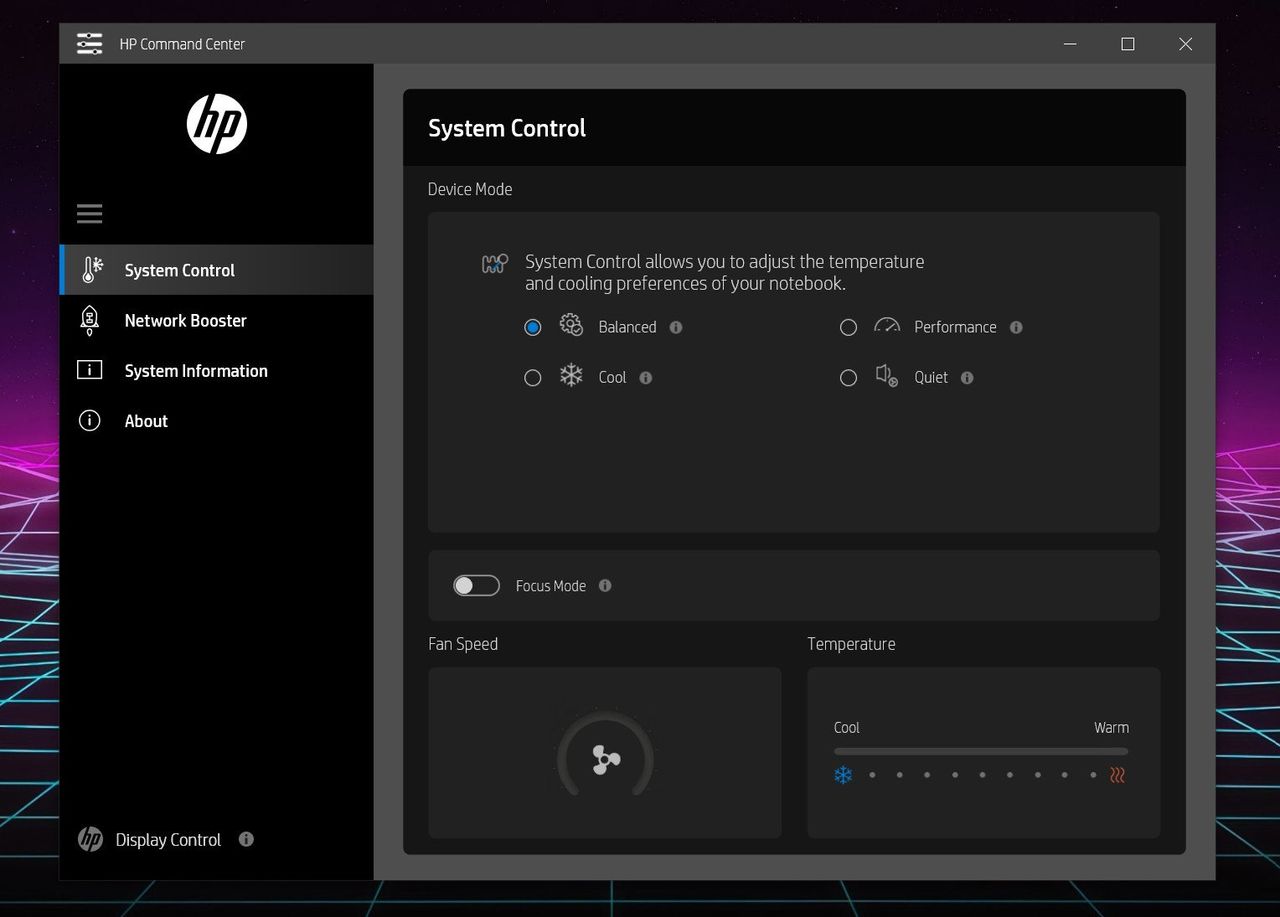Open Display Control link
This screenshot has width=1280, height=917.
pyautogui.click(x=168, y=839)
